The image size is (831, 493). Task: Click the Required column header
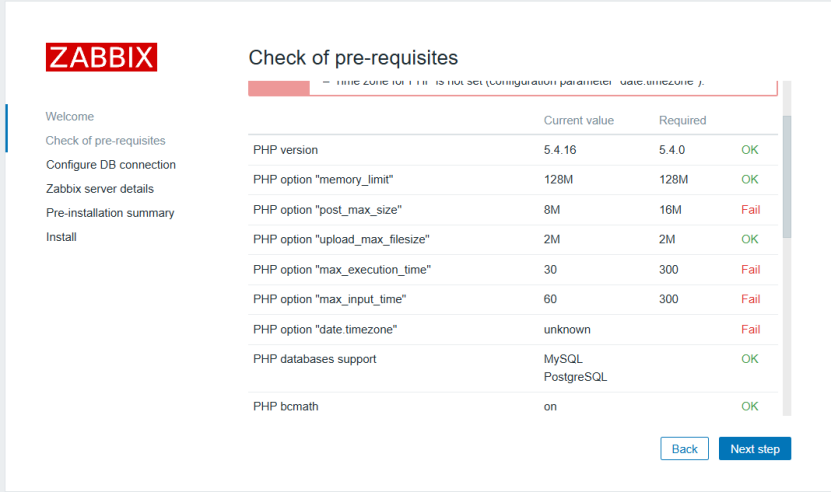[x=682, y=121]
